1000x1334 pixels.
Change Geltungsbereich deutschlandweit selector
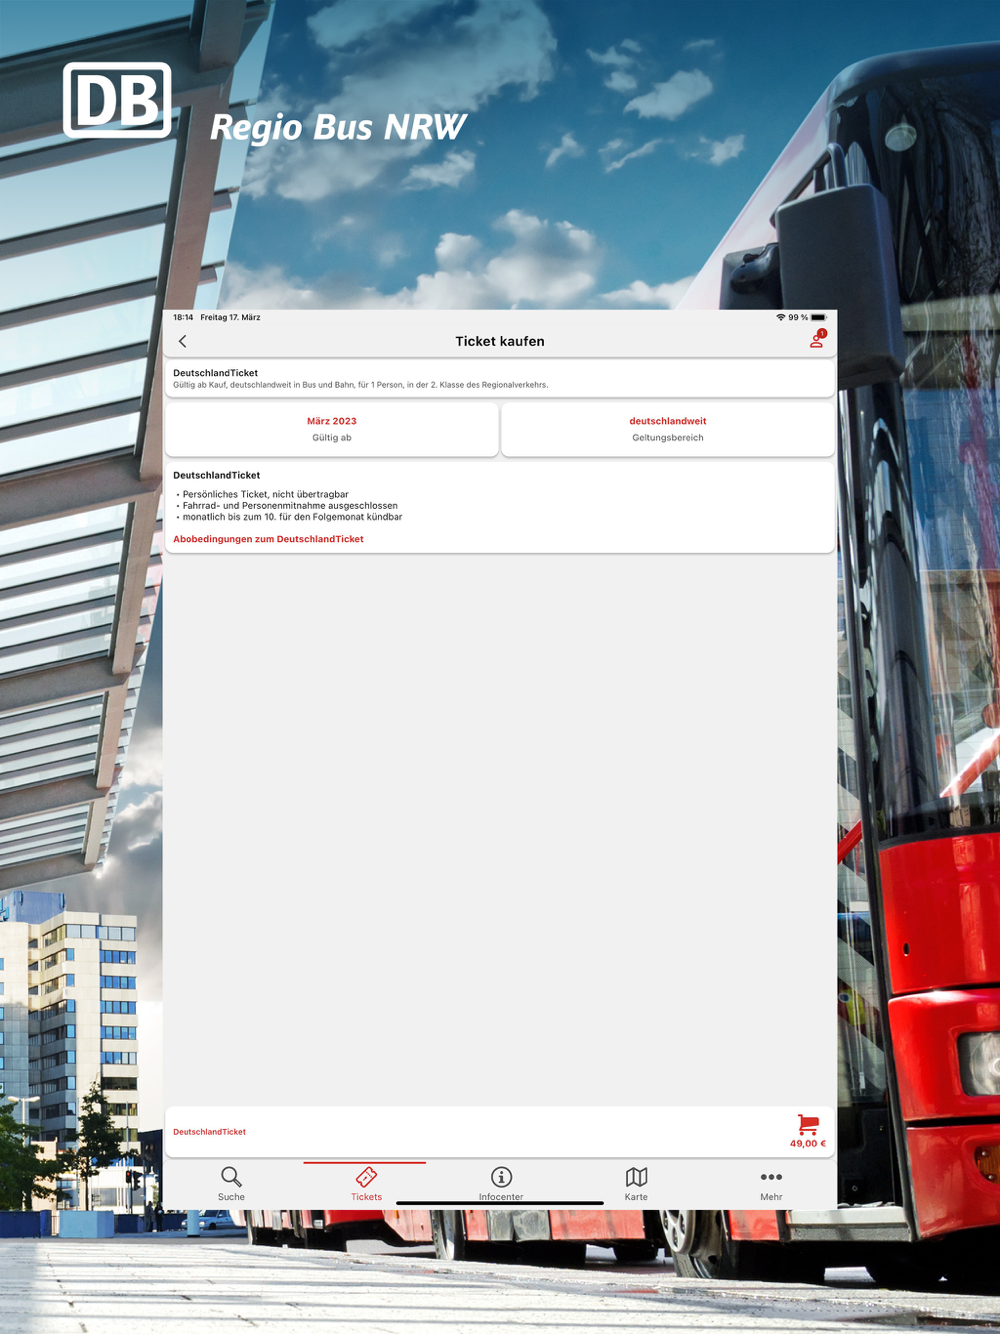[668, 429]
